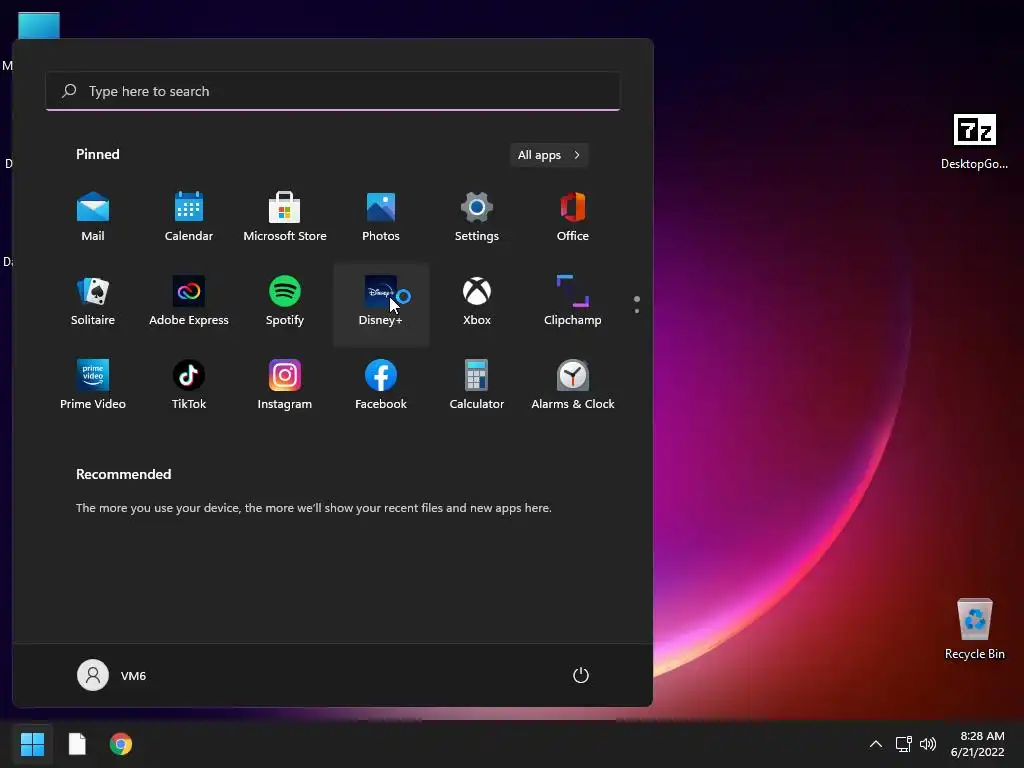Go to next pinned apps page dots
Viewport: 1024px width, 768px height.
point(637,304)
